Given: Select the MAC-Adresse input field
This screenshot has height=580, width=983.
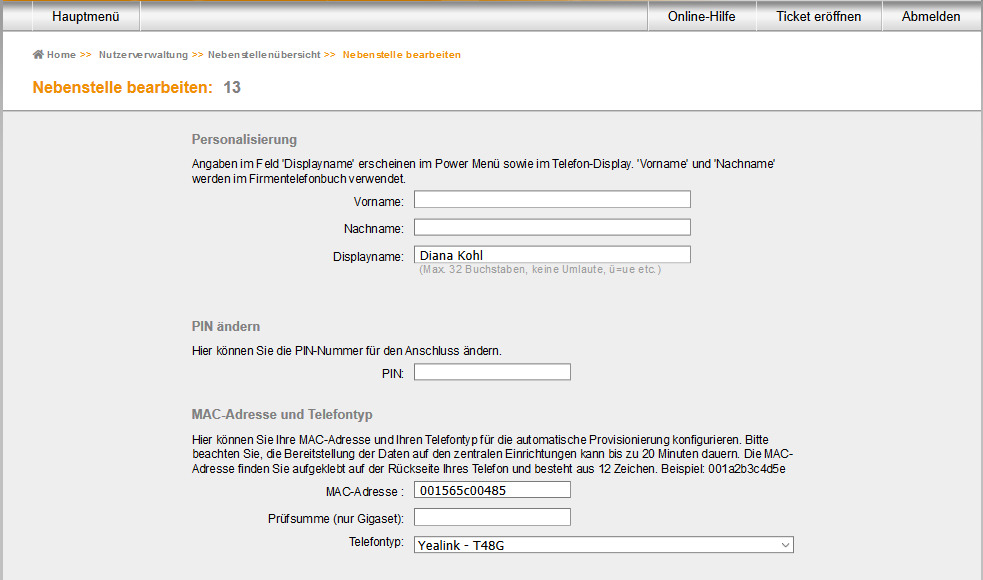Looking at the screenshot, I should click(x=492, y=490).
